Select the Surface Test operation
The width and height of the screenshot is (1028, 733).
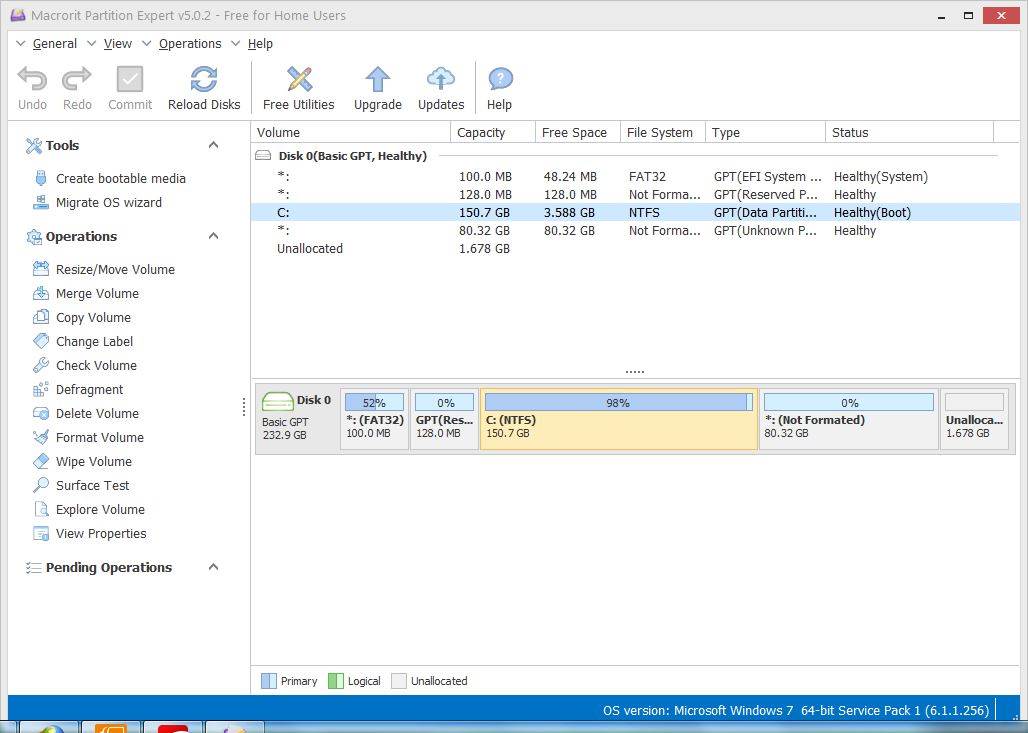point(92,485)
